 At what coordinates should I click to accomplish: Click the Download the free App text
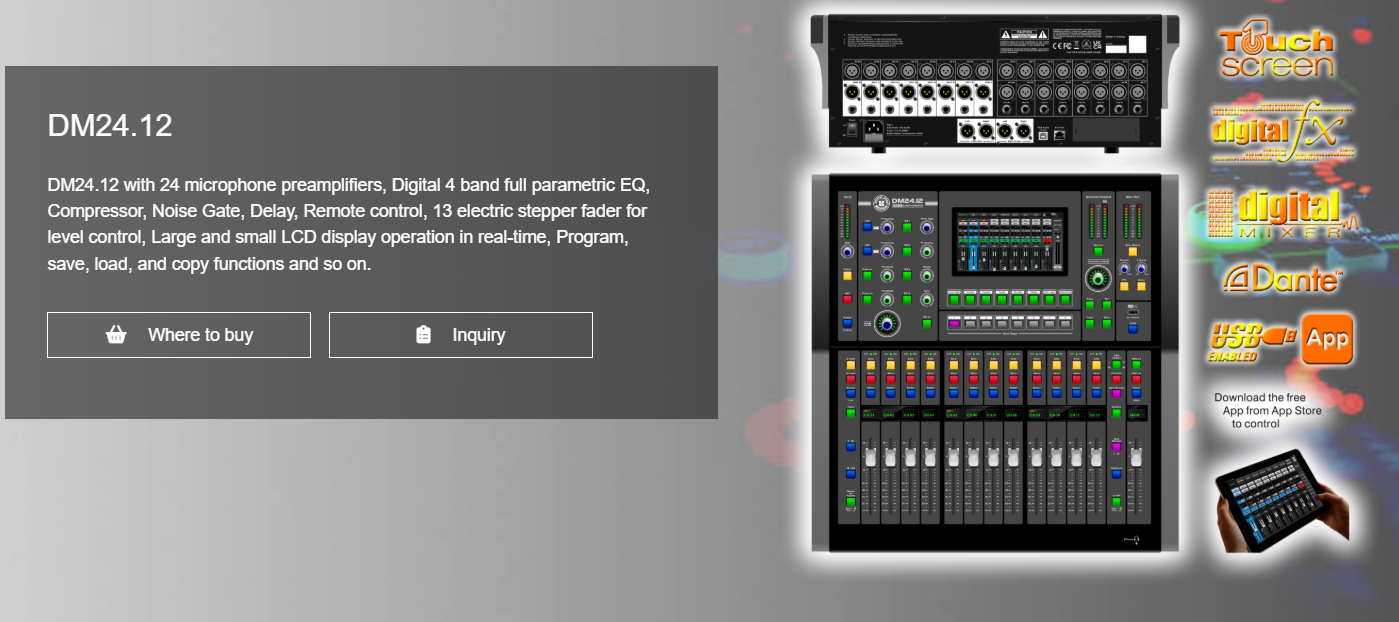pos(1267,410)
